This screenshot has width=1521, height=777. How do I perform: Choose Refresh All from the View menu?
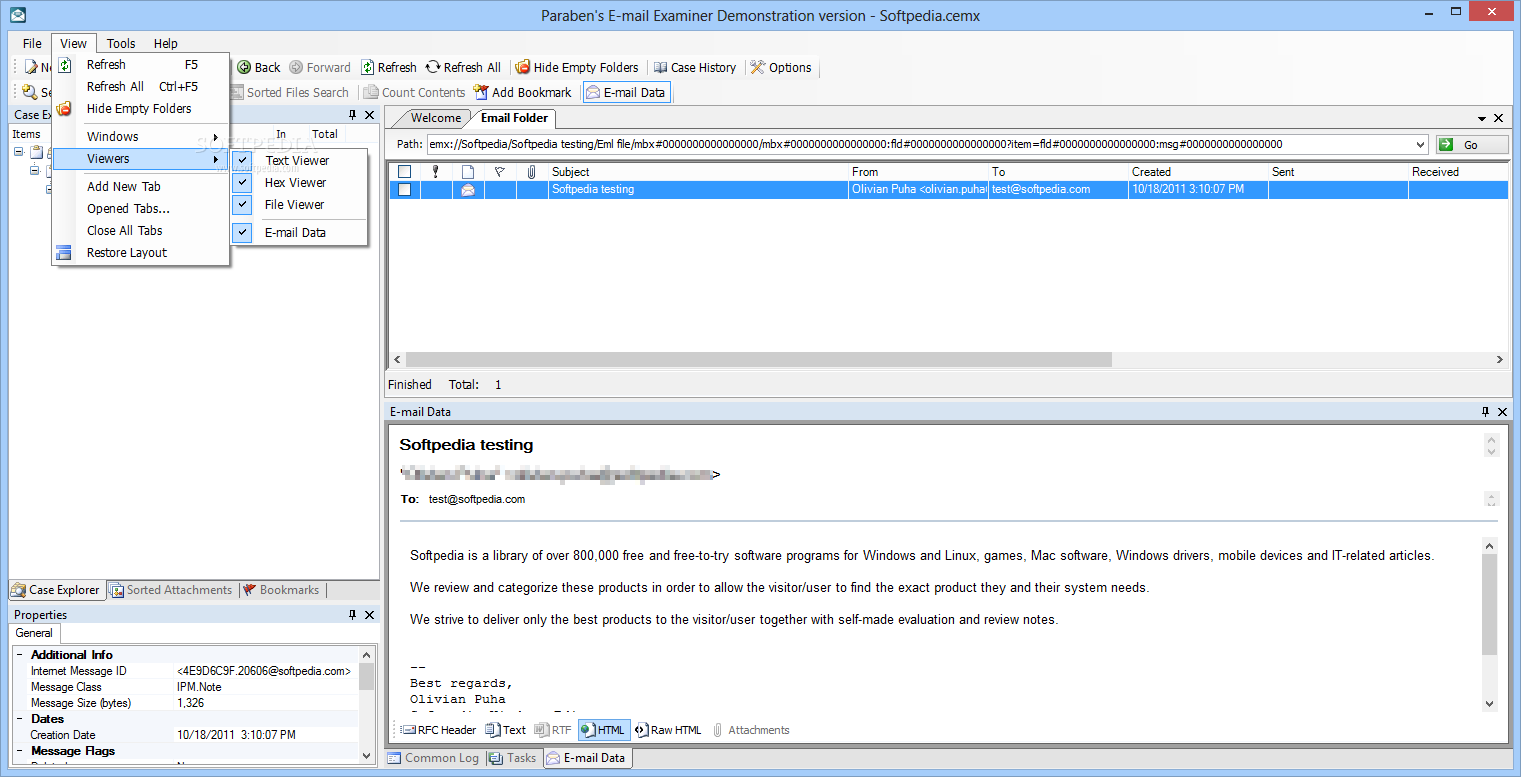coord(141,86)
